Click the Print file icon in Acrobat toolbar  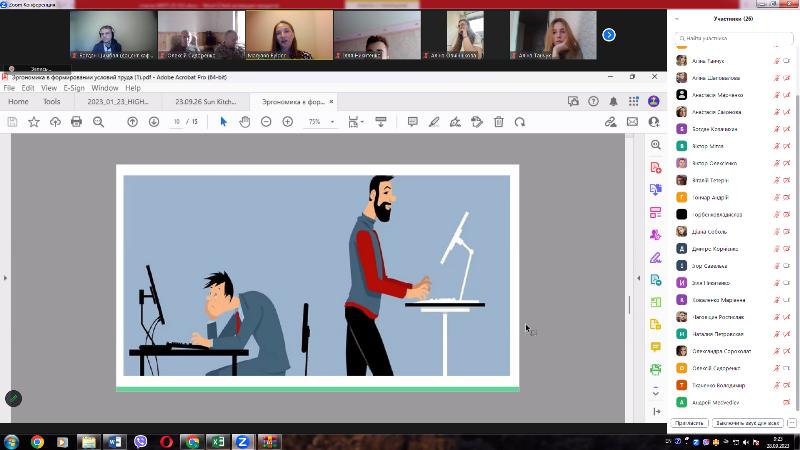click(x=77, y=122)
